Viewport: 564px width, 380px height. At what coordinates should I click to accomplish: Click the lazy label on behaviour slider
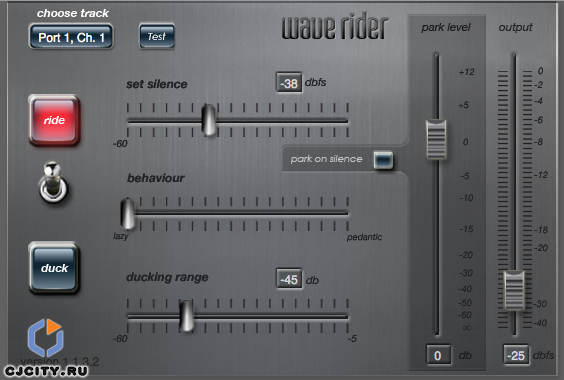(120, 236)
